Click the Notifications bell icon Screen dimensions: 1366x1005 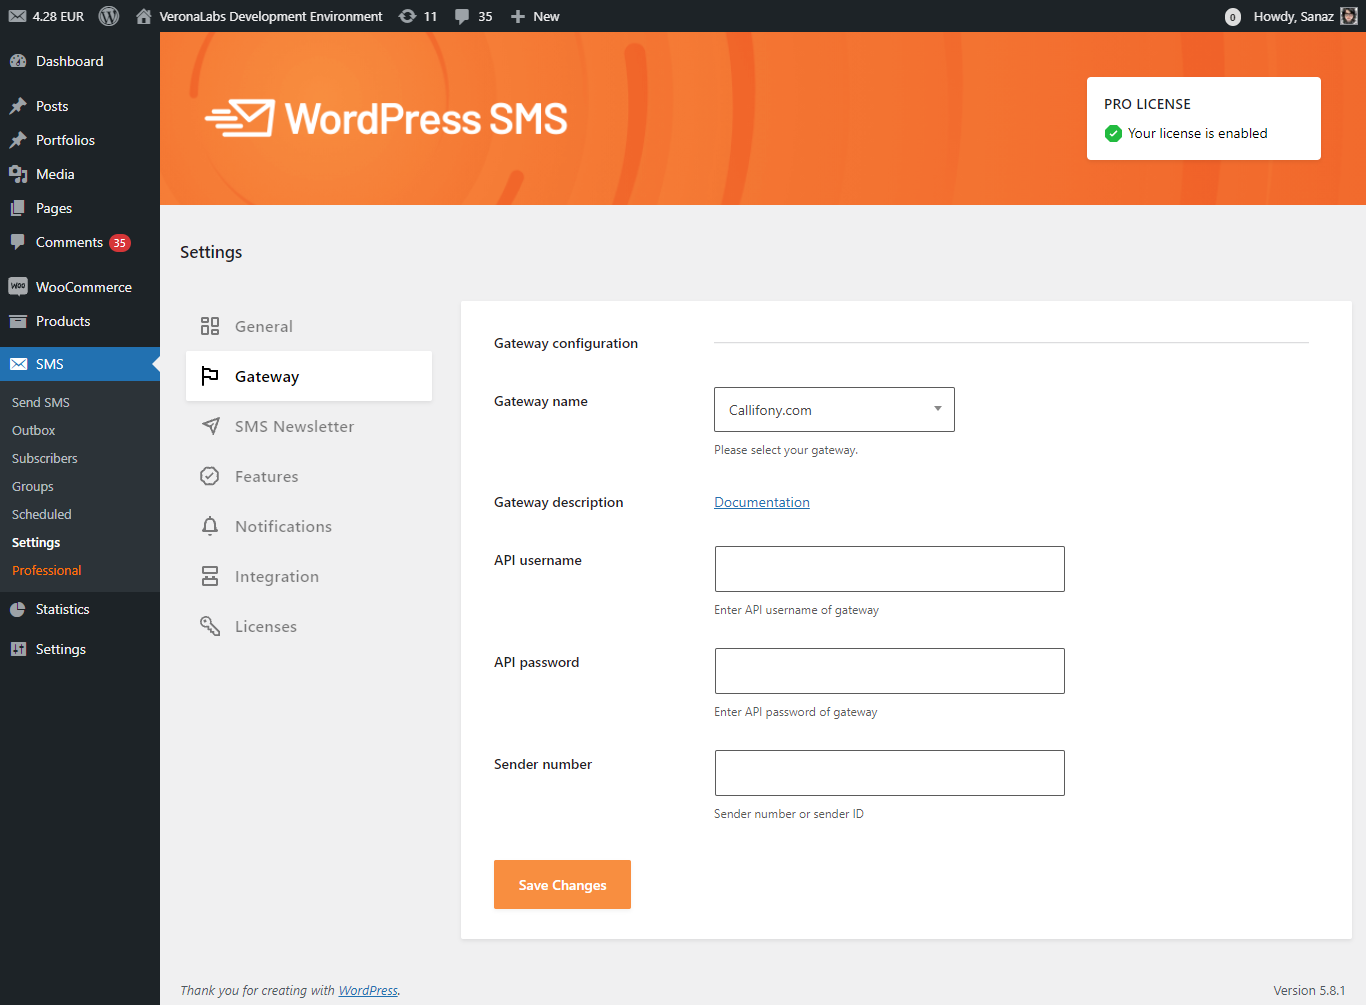[210, 526]
